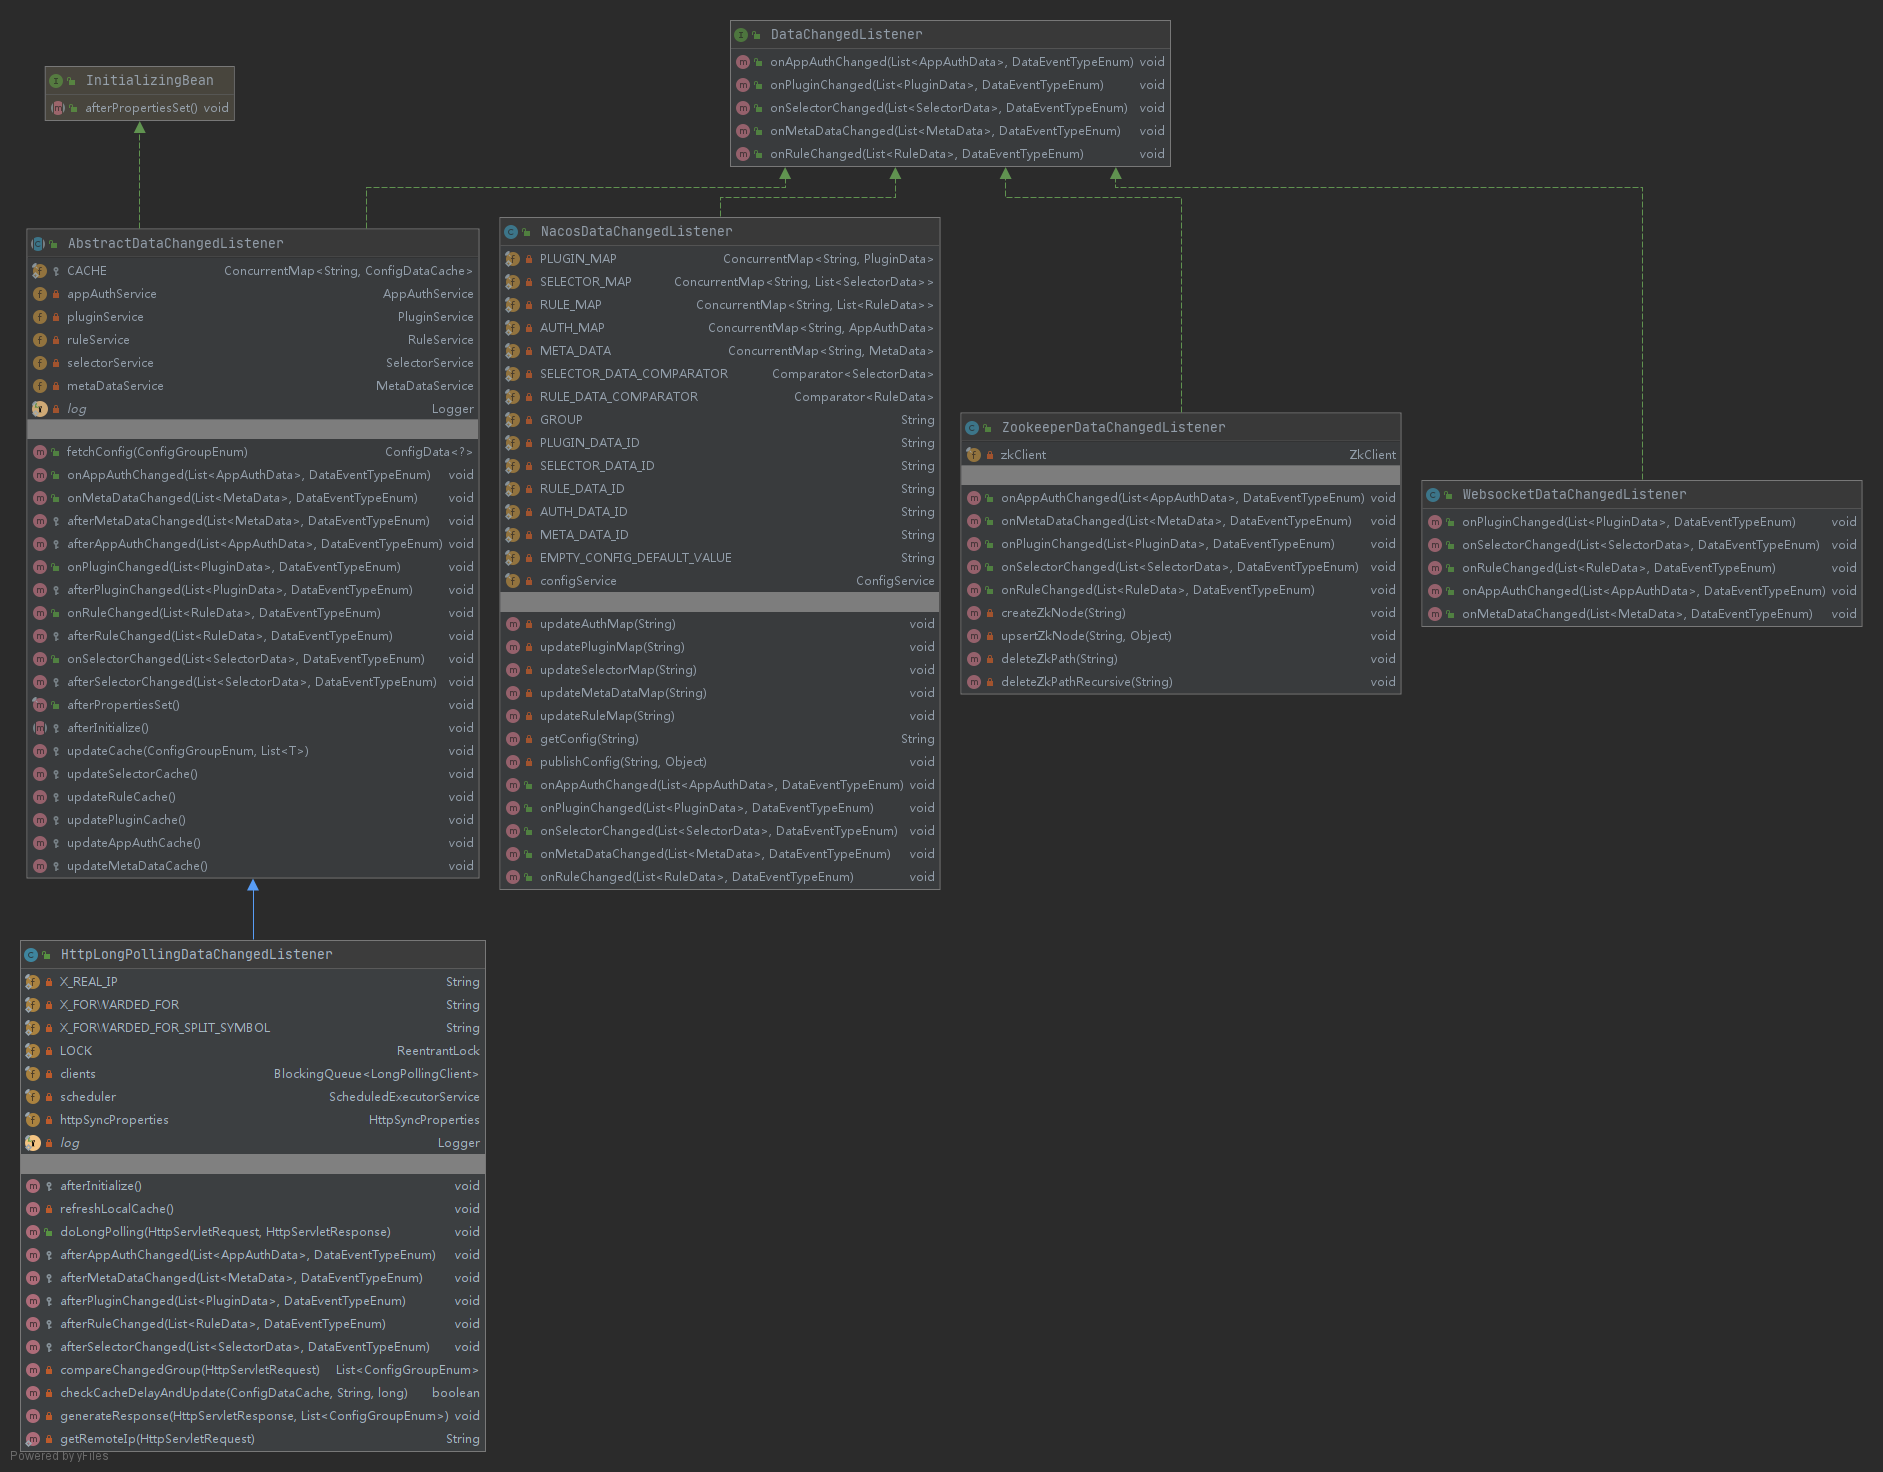The height and width of the screenshot is (1472, 1883).
Task: Click the field icon beside CACHE
Action: pyautogui.click(x=40, y=271)
